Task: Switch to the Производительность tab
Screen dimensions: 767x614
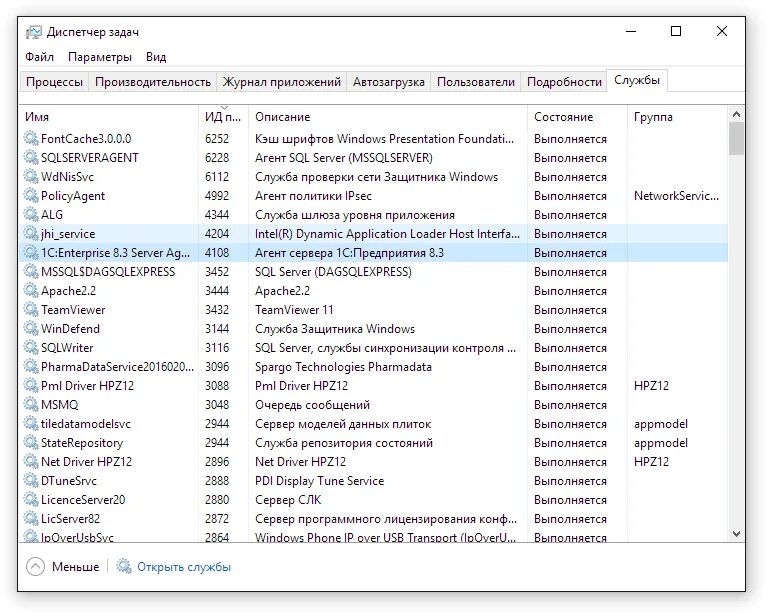Action: click(153, 82)
